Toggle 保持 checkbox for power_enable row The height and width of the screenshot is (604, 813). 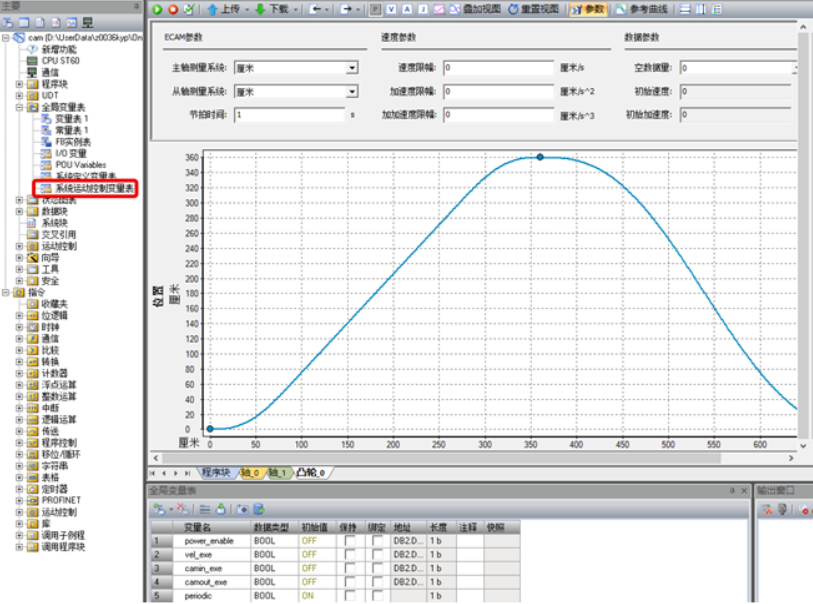coord(350,540)
